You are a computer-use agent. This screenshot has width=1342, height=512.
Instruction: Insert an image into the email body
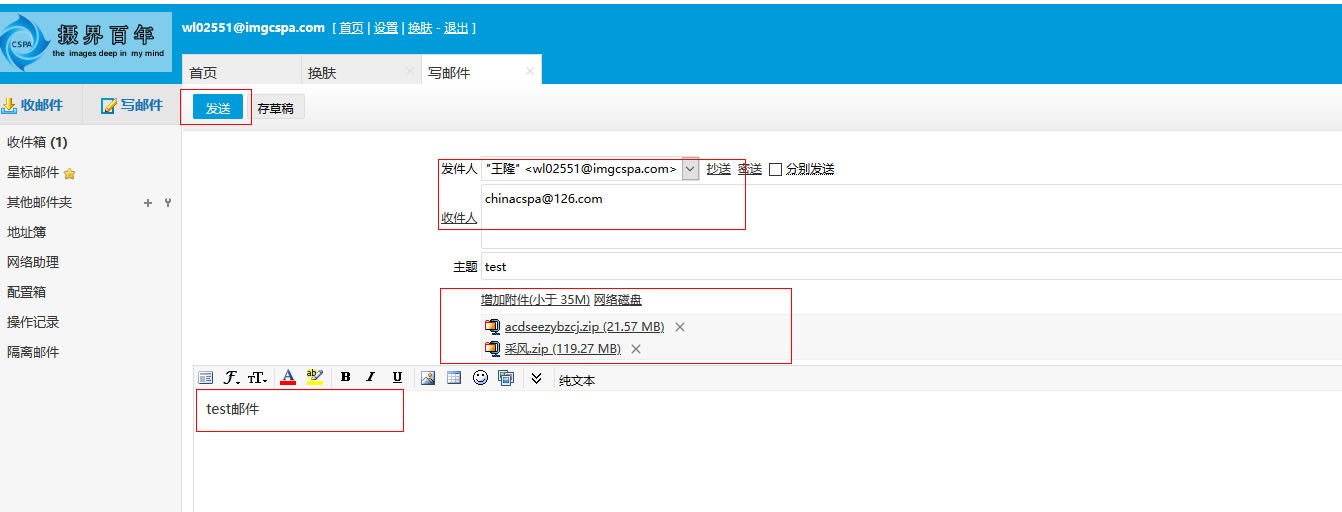click(x=428, y=378)
